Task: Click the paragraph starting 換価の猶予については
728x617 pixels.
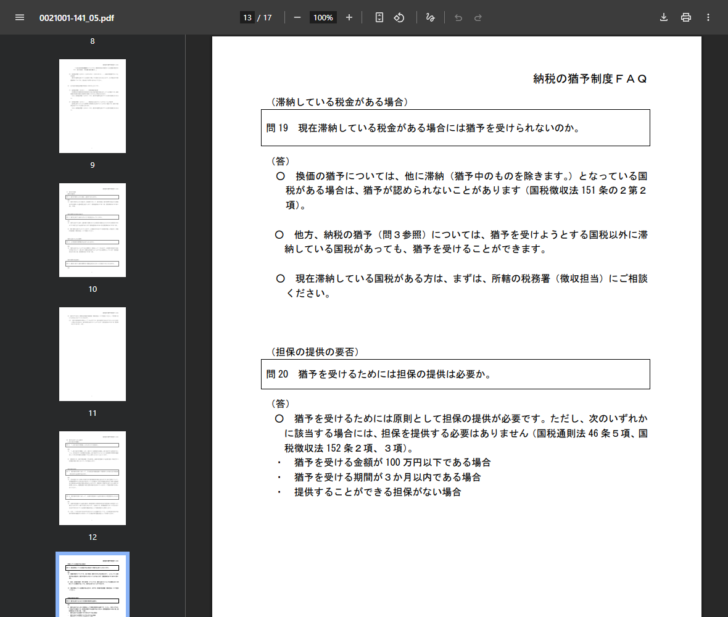Action: (x=462, y=190)
